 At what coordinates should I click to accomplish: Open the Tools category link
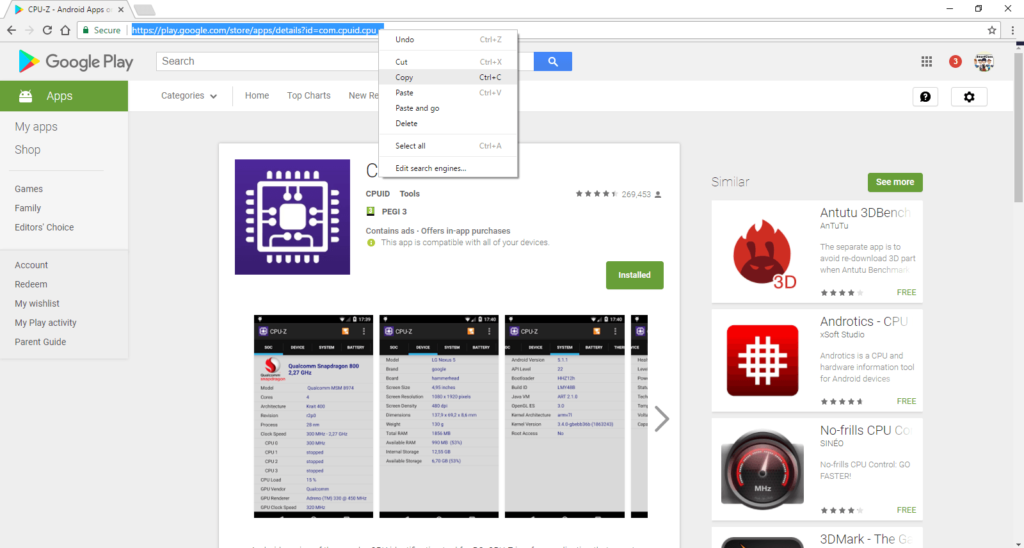[409, 194]
